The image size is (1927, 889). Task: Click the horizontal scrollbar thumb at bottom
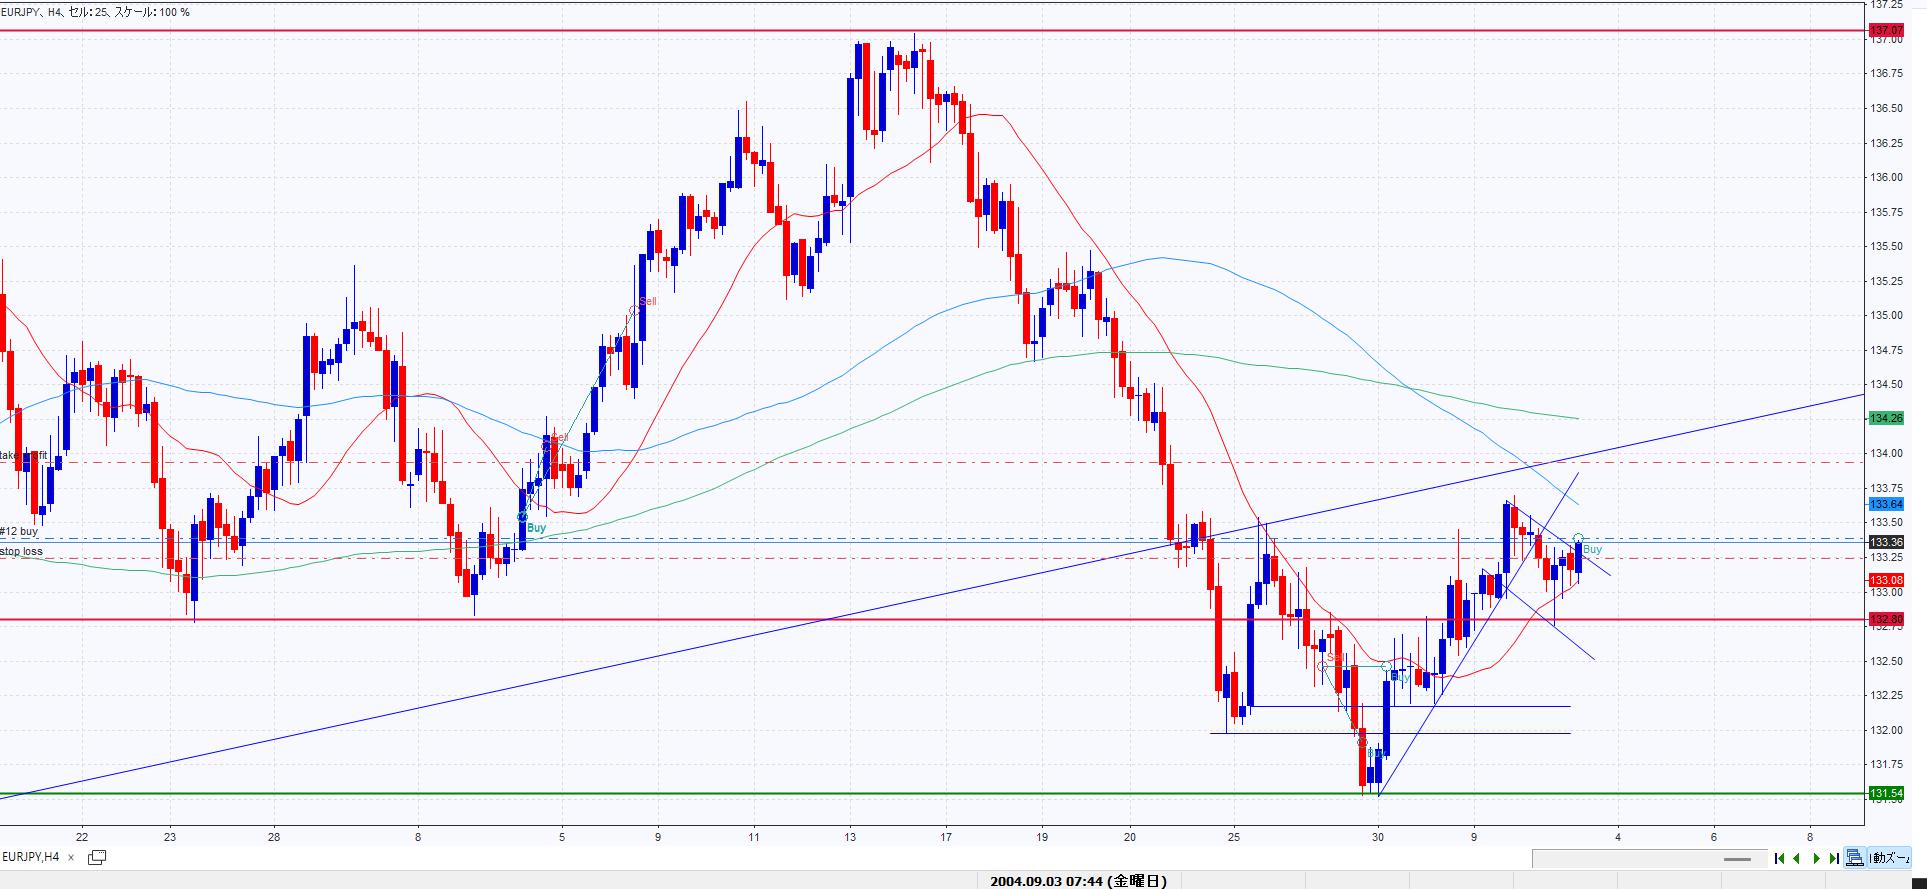1737,858
